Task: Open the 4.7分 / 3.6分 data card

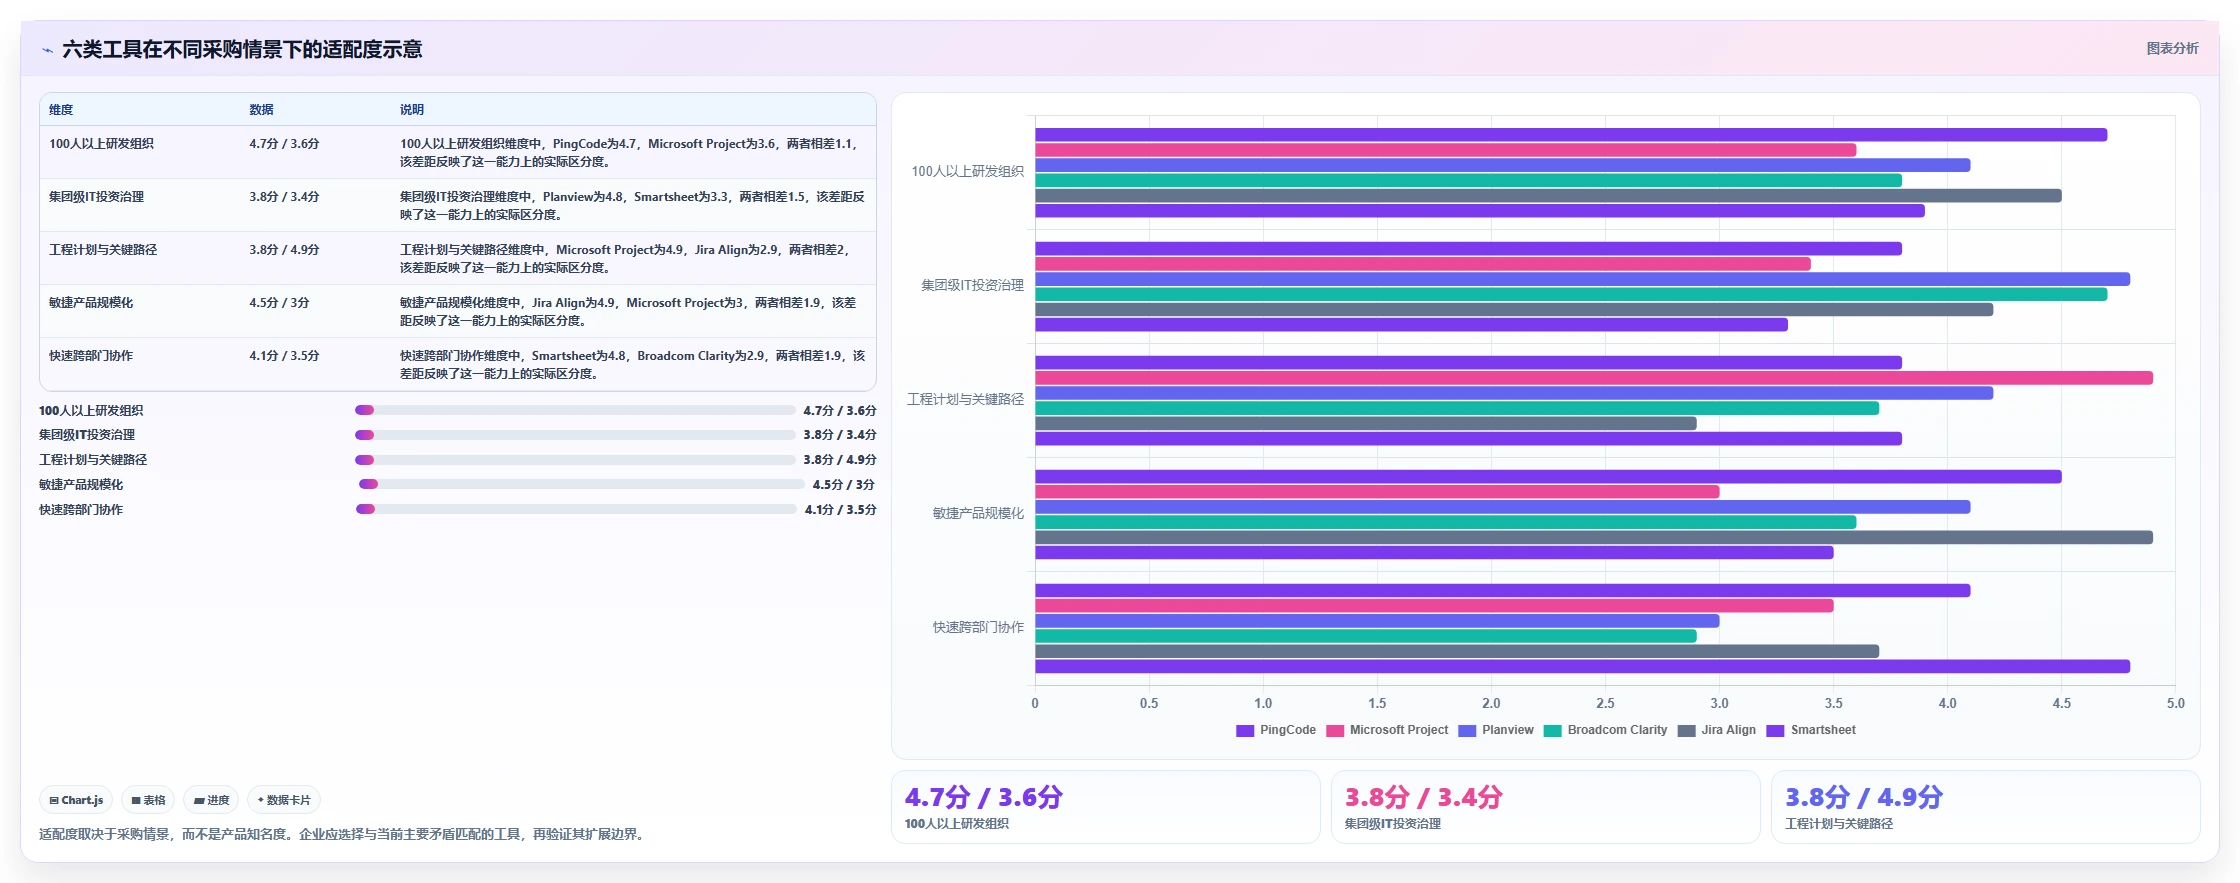Action: [1105, 807]
